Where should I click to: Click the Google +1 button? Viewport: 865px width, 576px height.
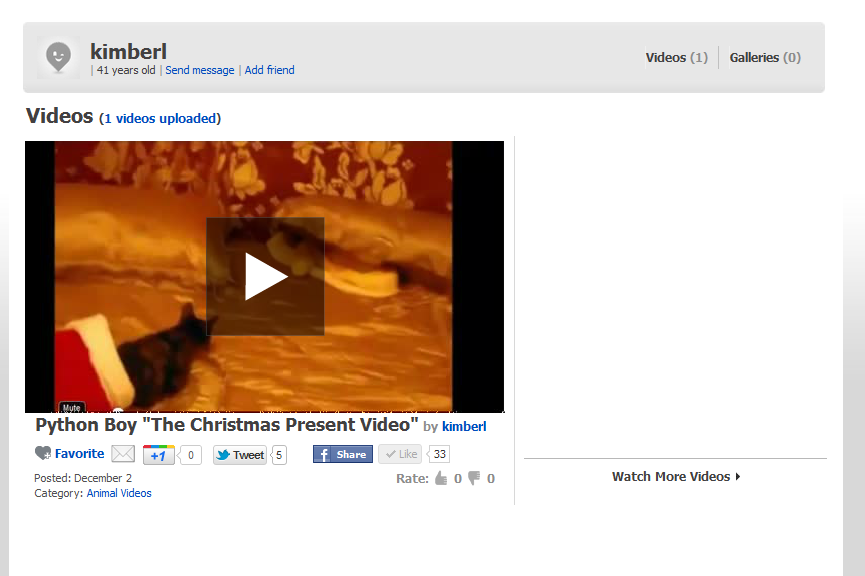coord(158,455)
